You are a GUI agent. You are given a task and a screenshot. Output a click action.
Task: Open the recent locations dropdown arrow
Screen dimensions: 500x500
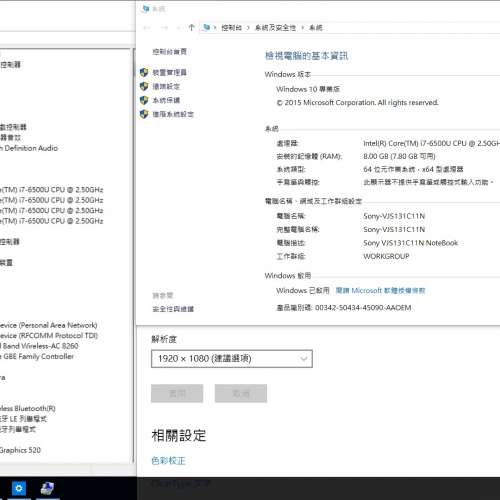178,28
